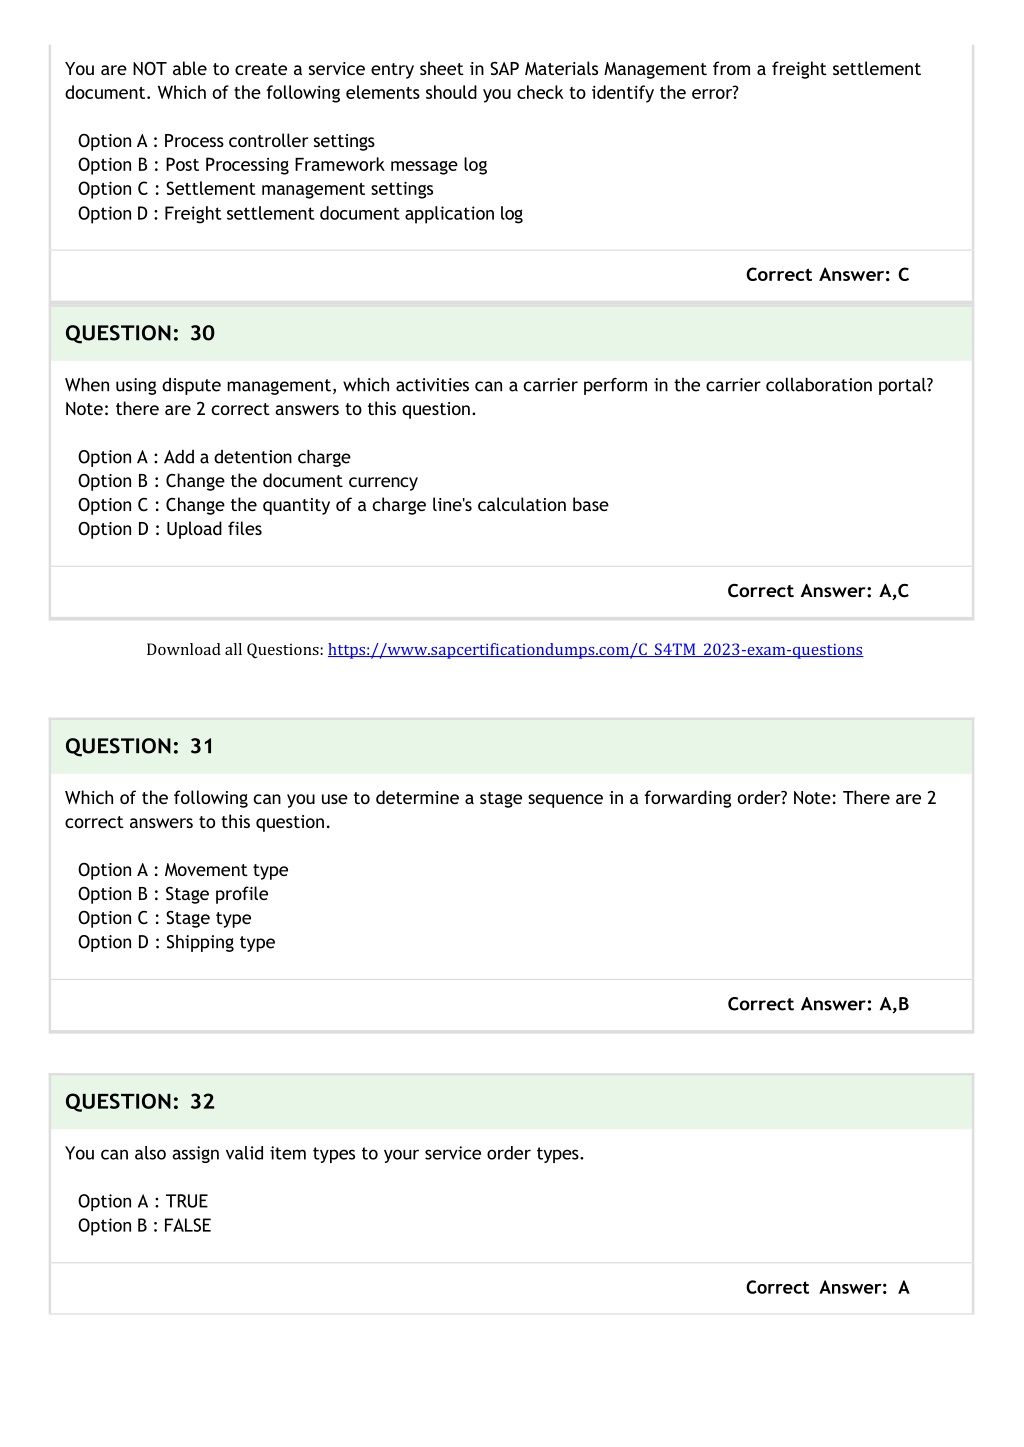The image size is (1024, 1447).
Task: Select Option A: Process controller settings
Action: (226, 141)
